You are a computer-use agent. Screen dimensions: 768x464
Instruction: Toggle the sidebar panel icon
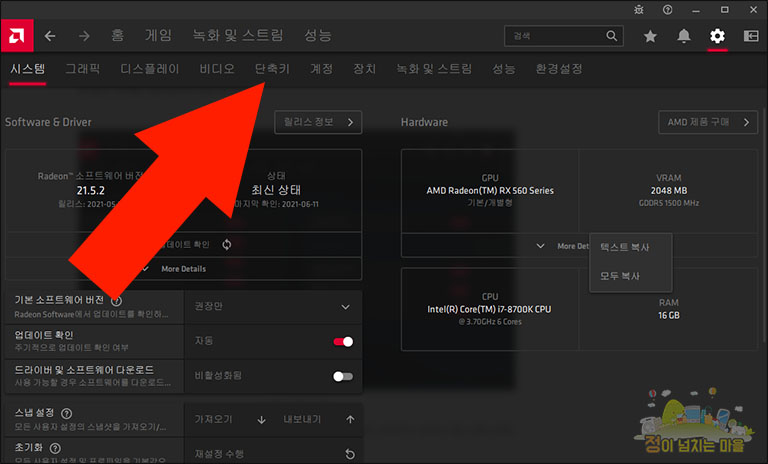(x=751, y=36)
